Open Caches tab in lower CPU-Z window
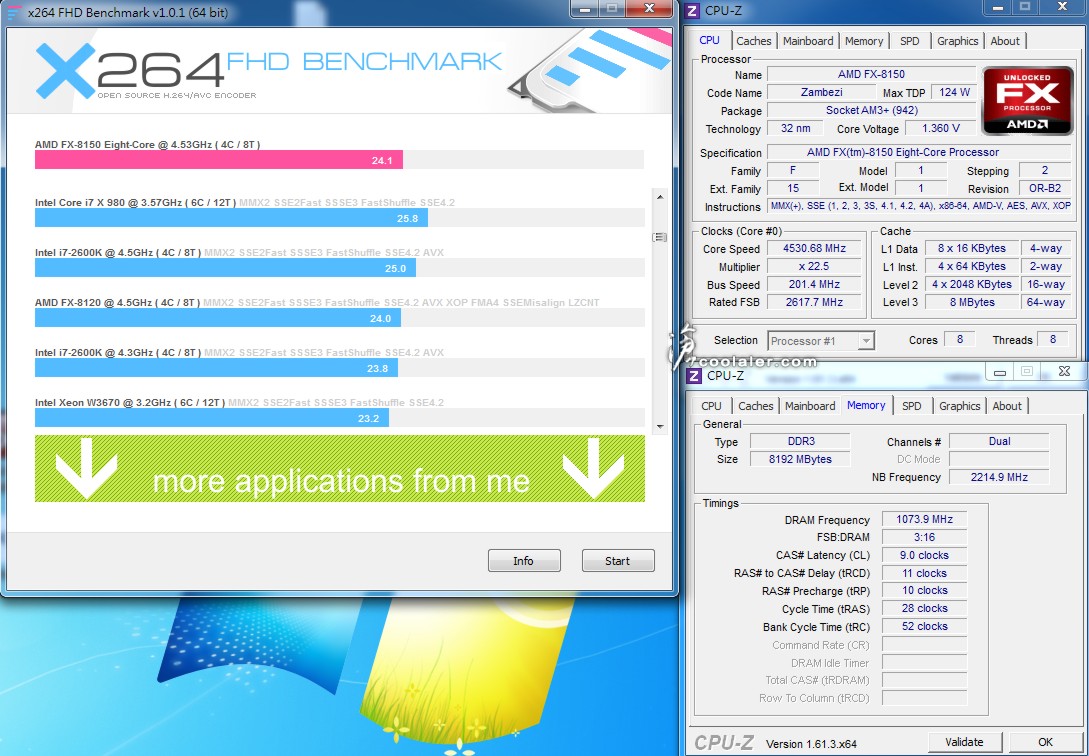Viewport: 1089px width, 756px height. pos(756,406)
